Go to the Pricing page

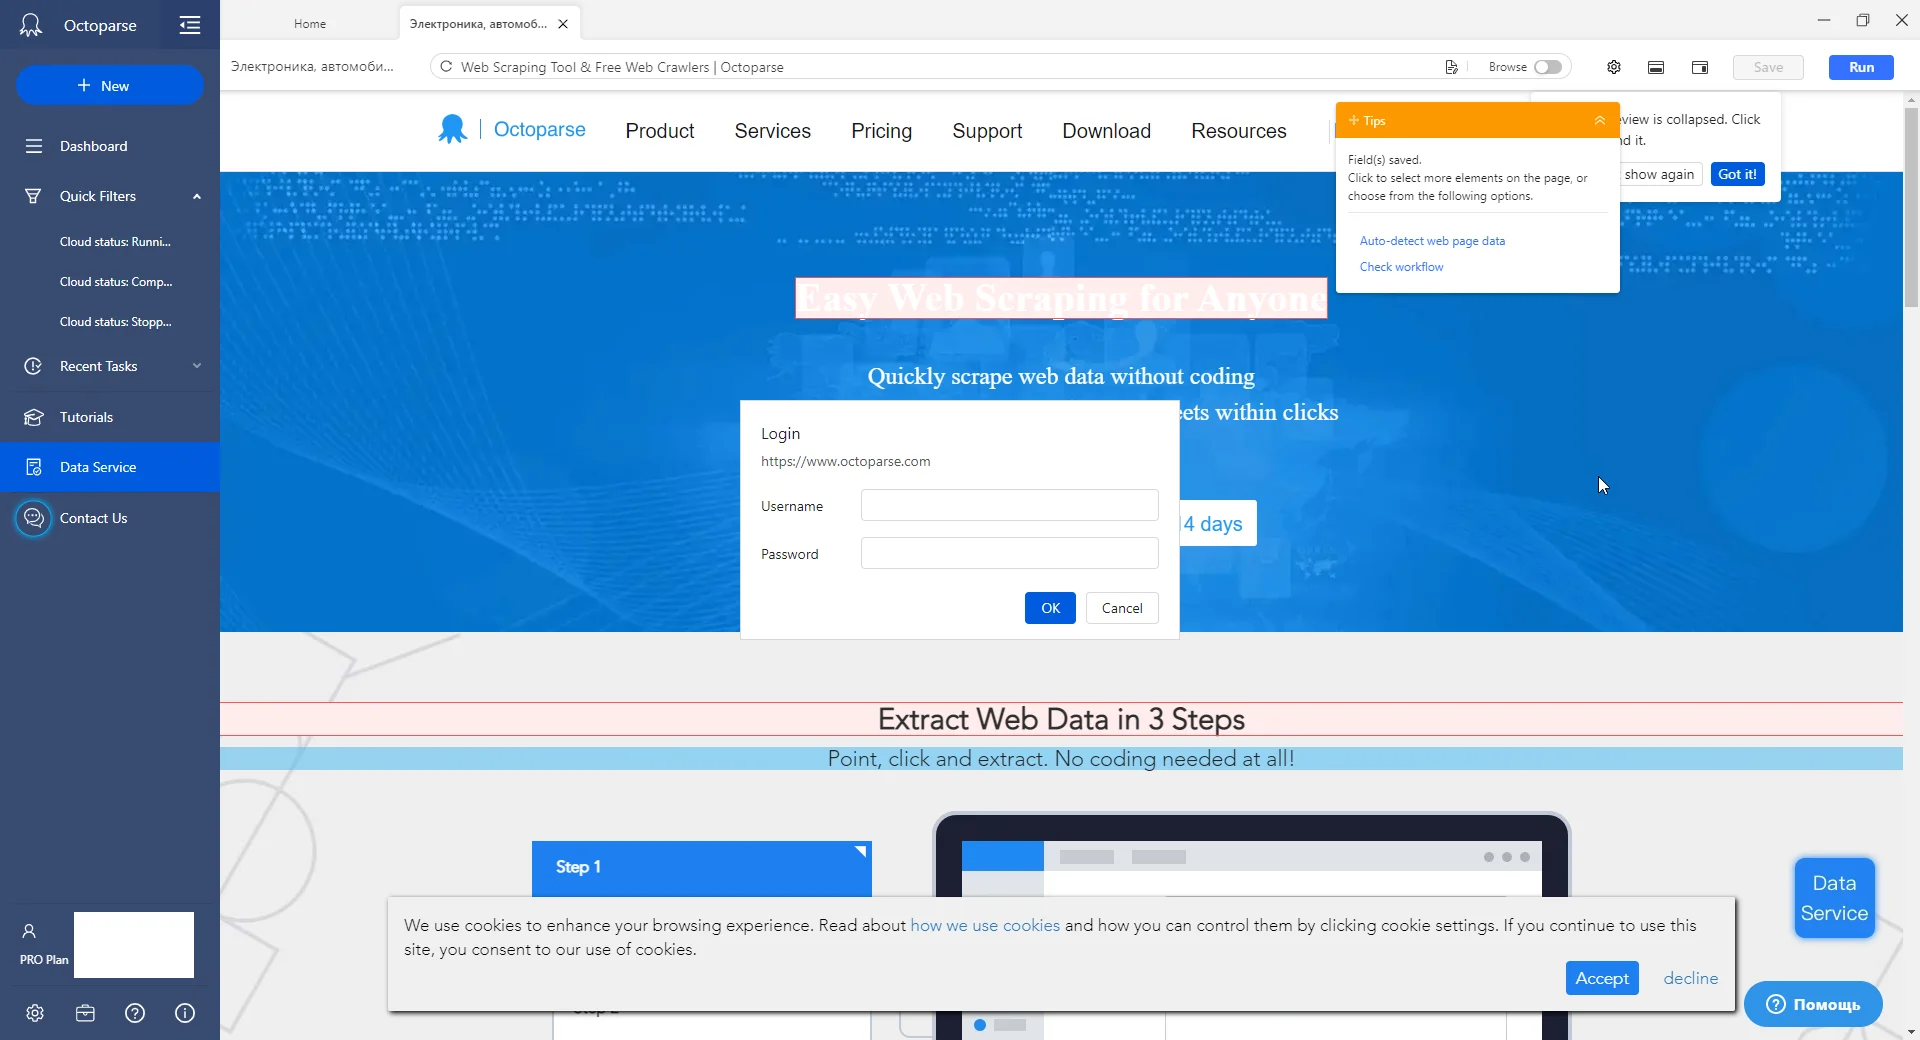click(x=882, y=131)
